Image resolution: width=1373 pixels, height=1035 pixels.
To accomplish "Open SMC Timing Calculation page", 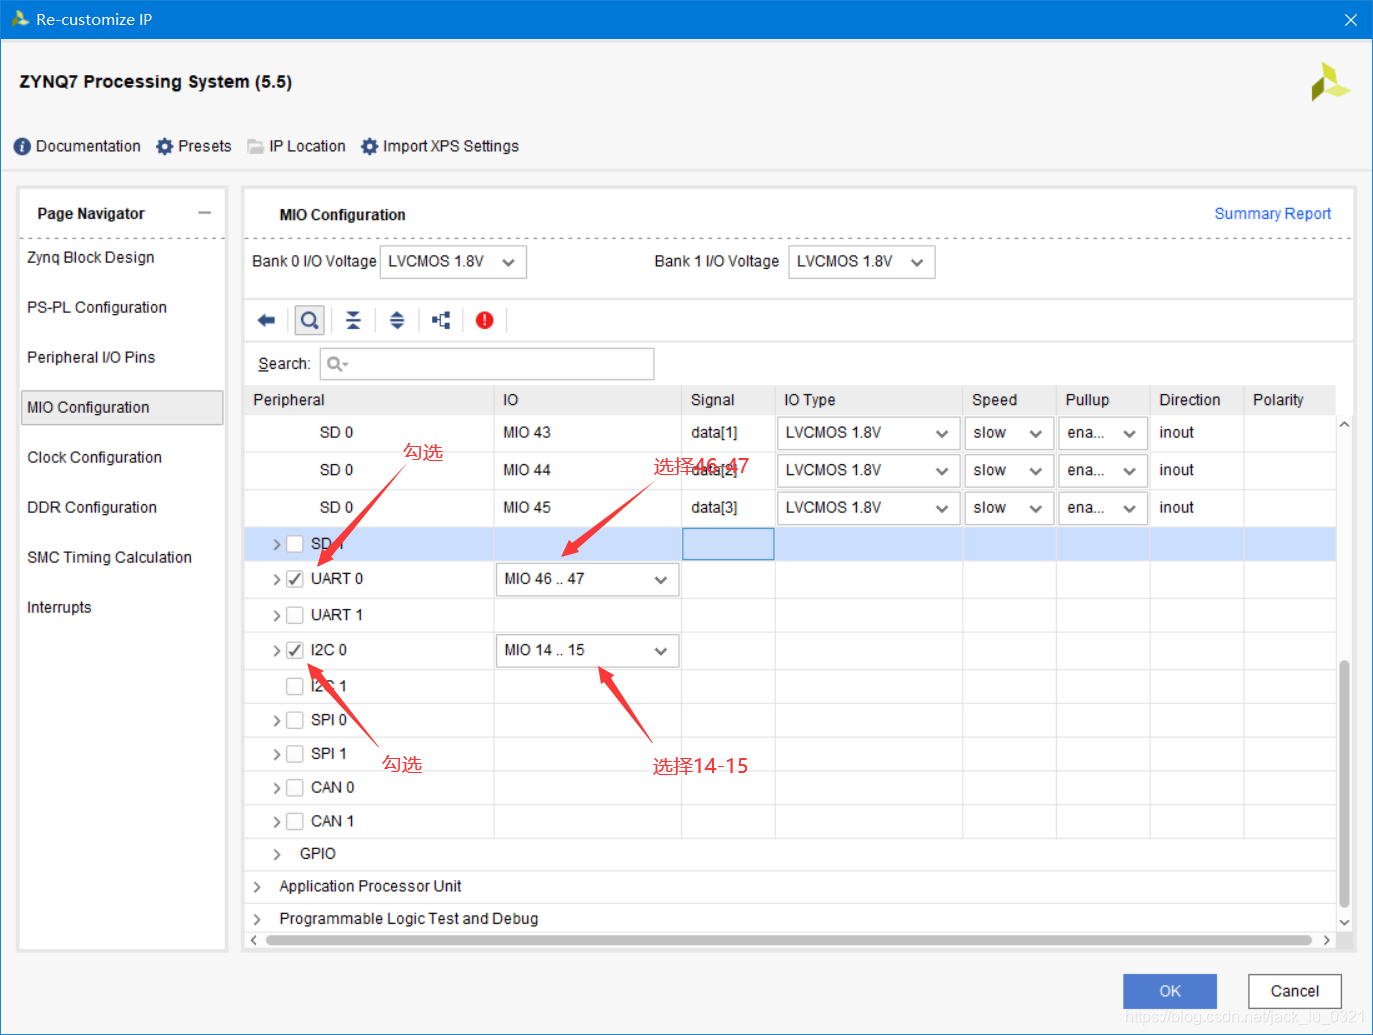I will tap(109, 558).
